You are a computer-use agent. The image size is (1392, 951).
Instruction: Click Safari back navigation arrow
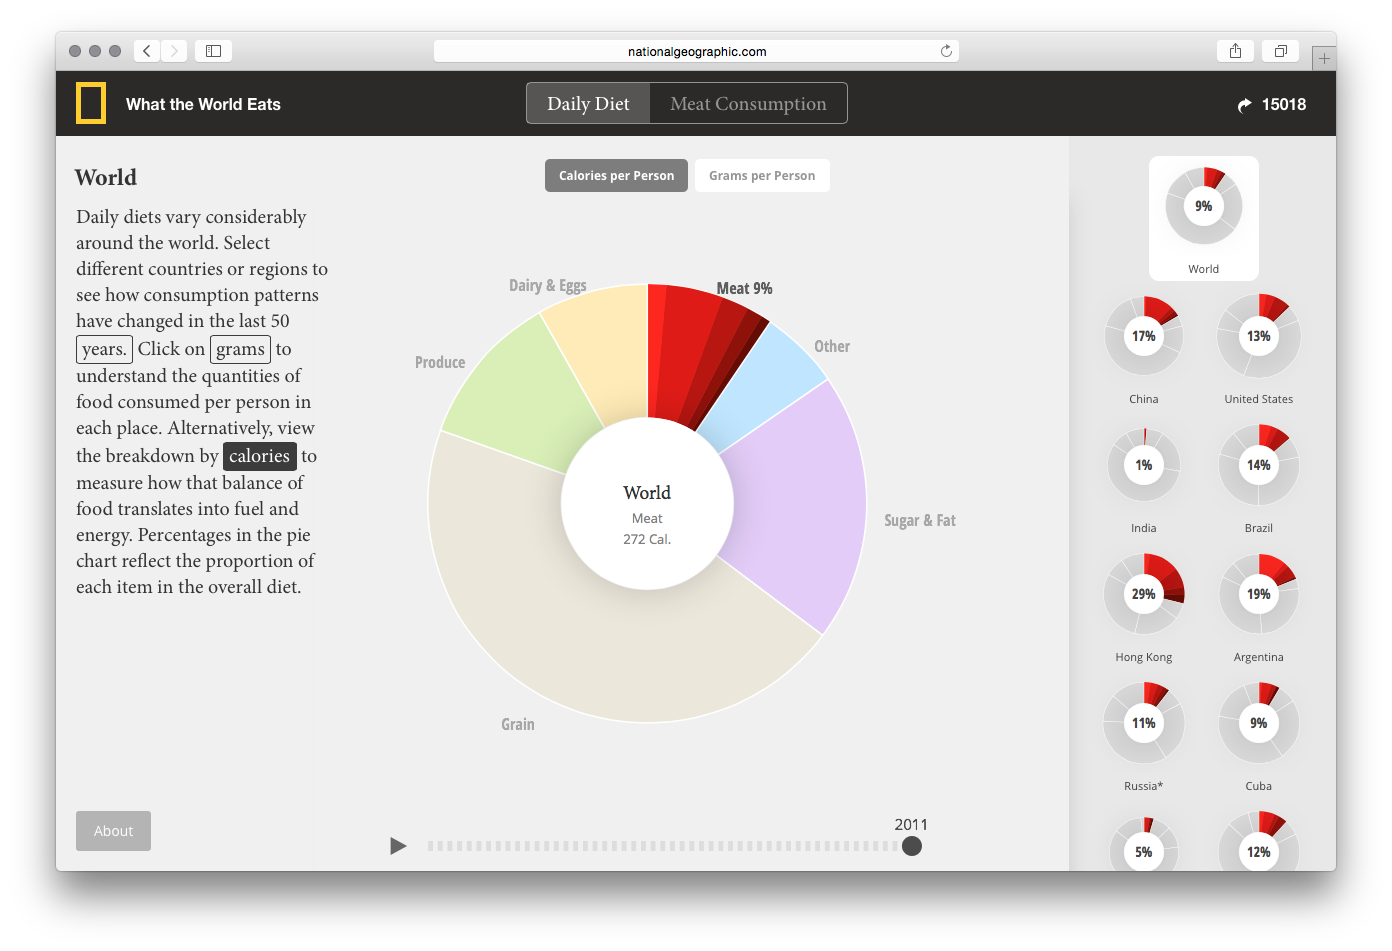147,51
